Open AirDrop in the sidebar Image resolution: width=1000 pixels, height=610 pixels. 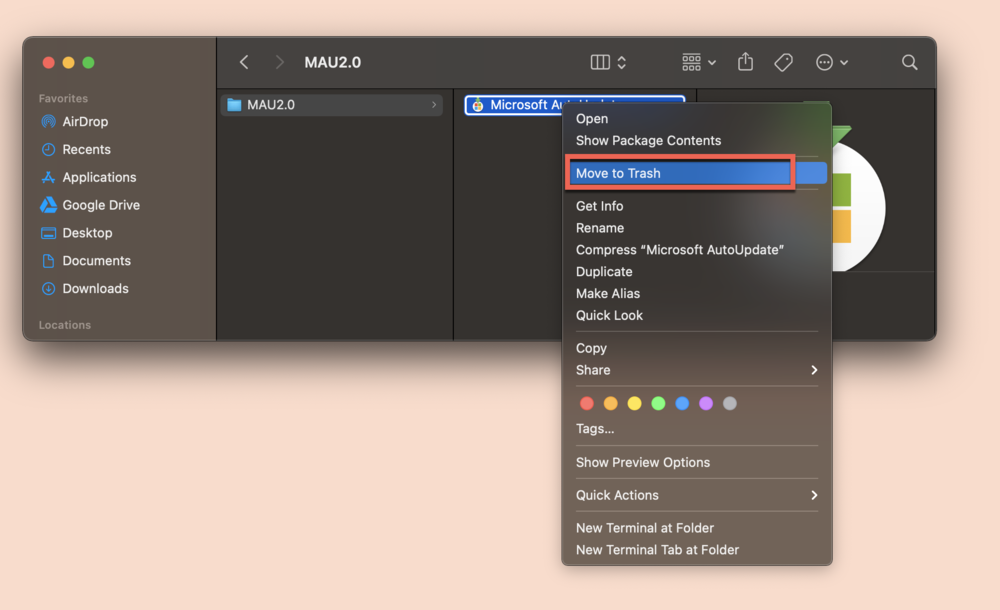(85, 121)
